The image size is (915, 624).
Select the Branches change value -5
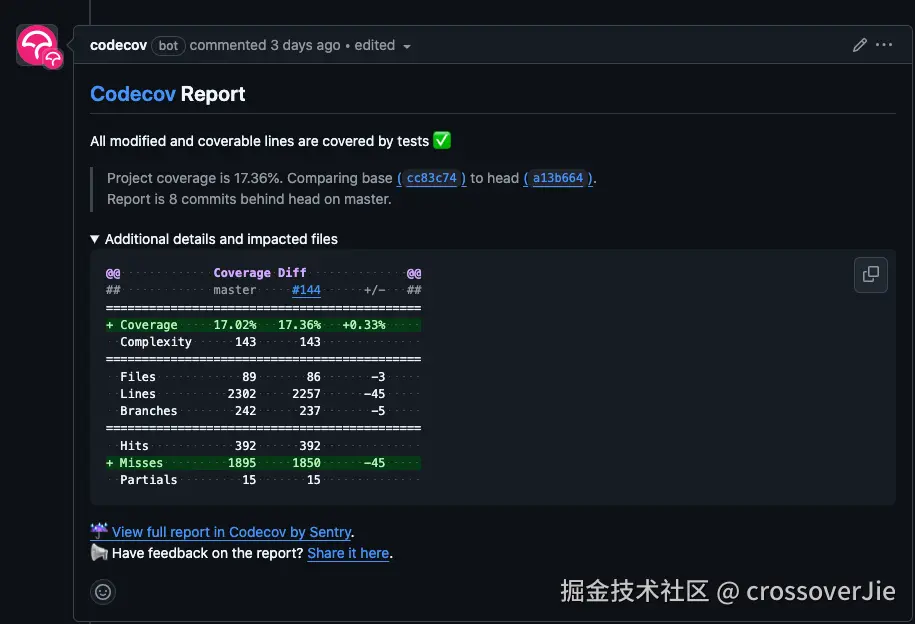378,410
